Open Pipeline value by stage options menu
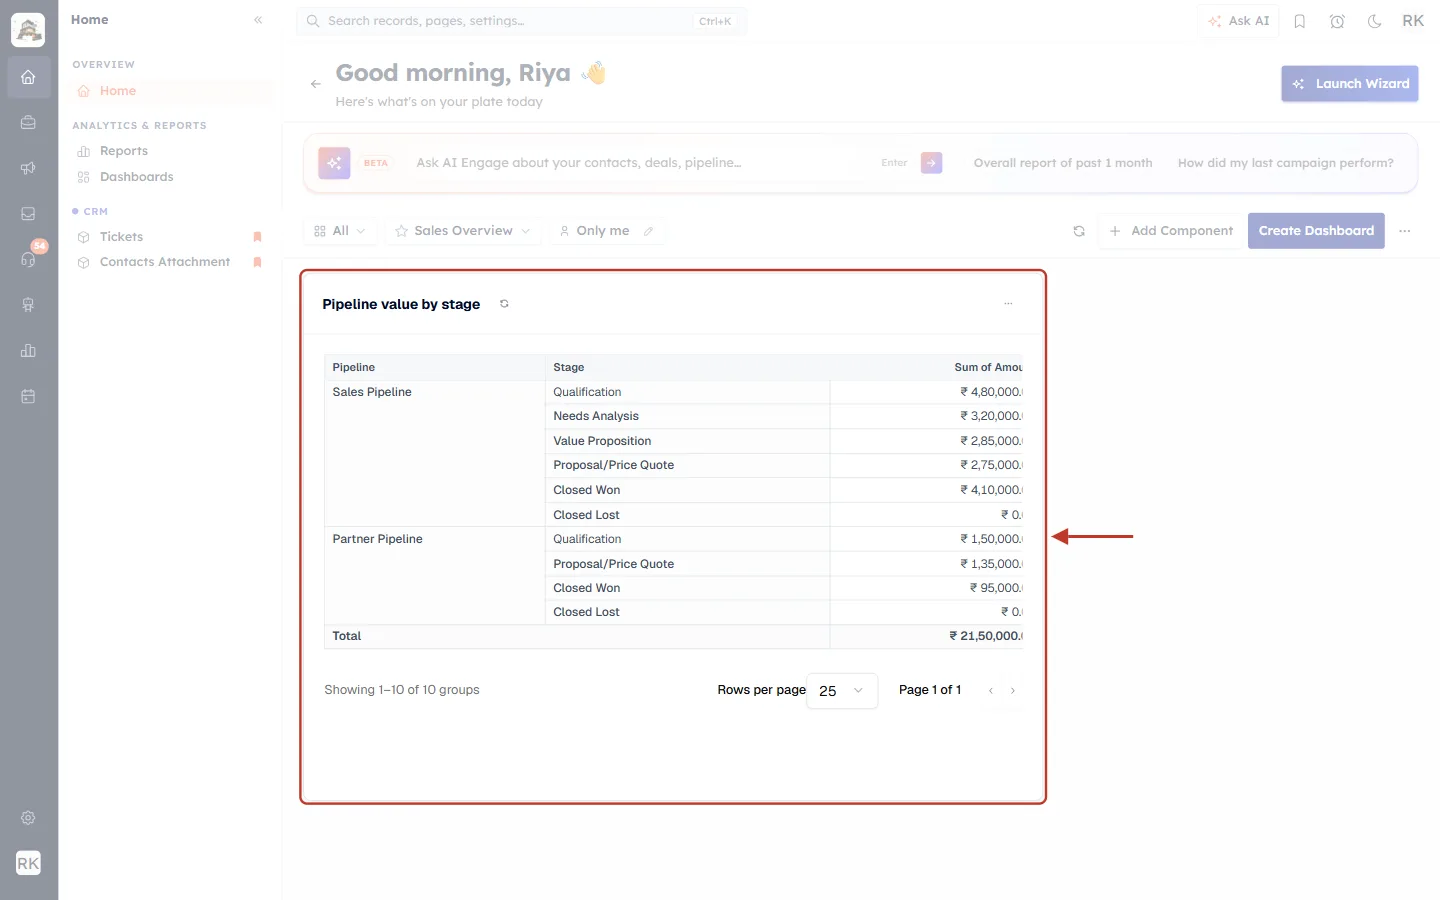The width and height of the screenshot is (1440, 900). point(1008,304)
